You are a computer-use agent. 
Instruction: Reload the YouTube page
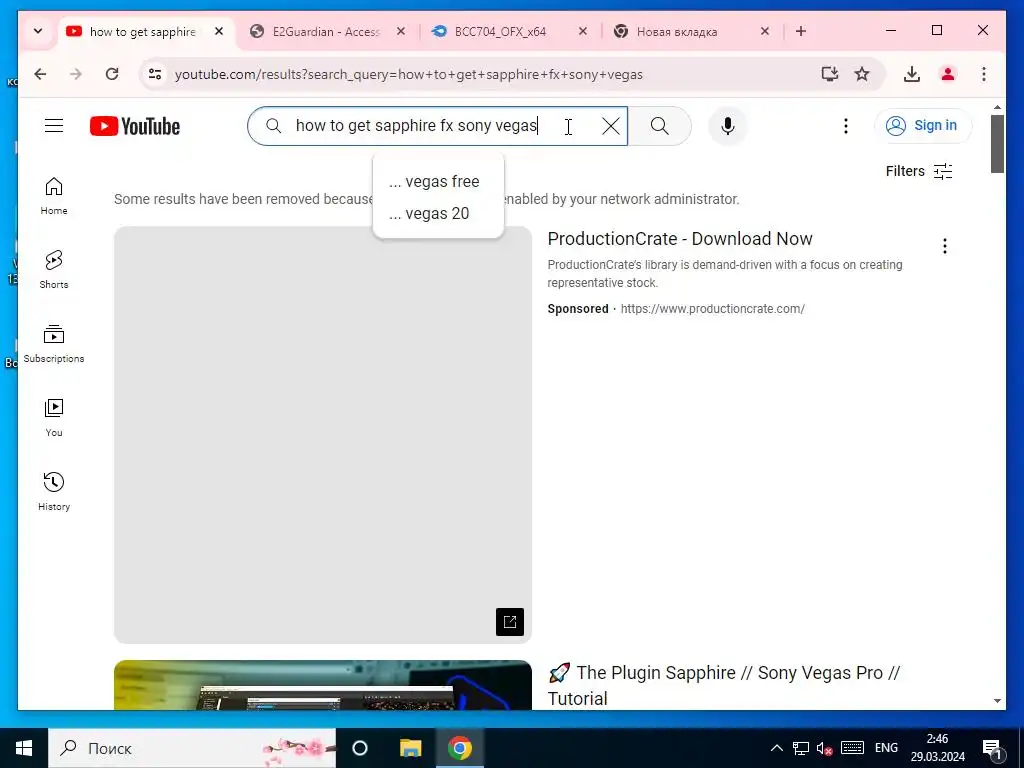[112, 74]
